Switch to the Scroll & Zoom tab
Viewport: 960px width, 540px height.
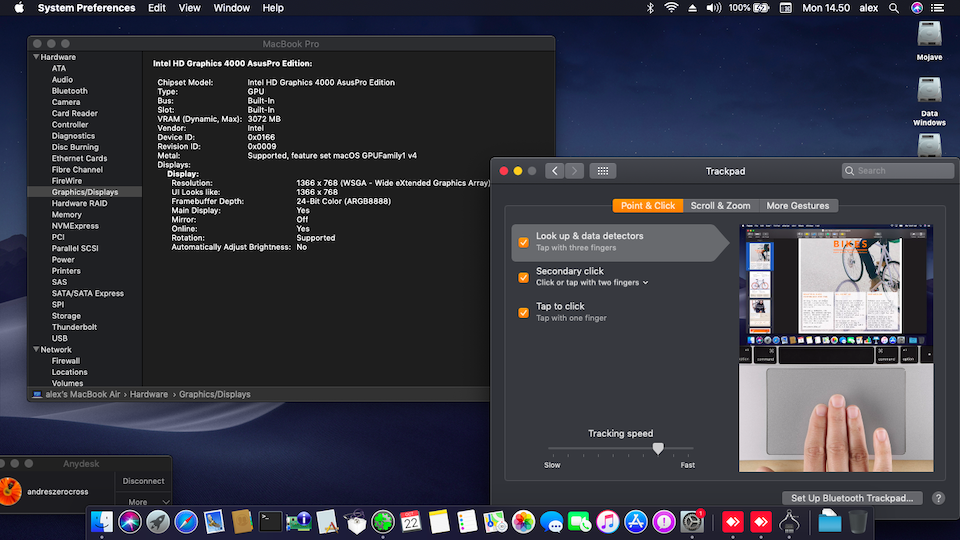[x=720, y=206]
